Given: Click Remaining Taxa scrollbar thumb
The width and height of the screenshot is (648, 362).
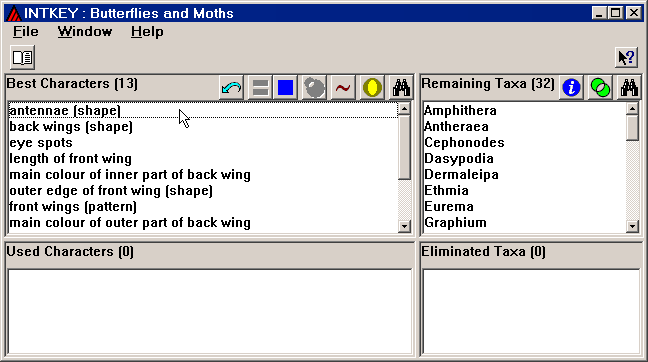Looking at the screenshot, I should pos(632,129).
